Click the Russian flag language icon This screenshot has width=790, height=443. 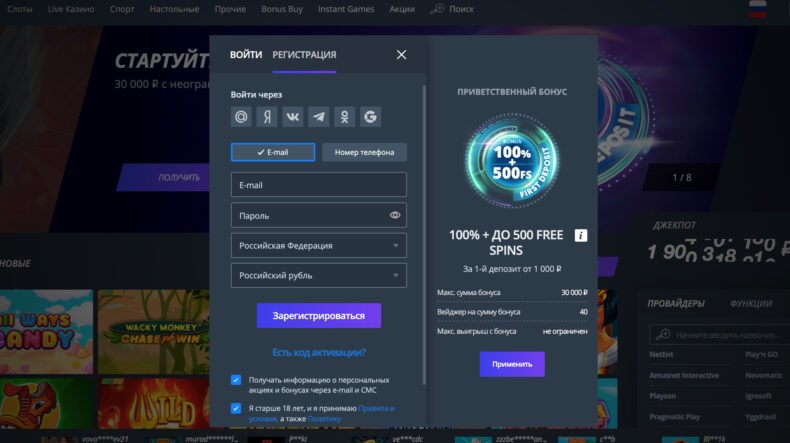click(758, 9)
